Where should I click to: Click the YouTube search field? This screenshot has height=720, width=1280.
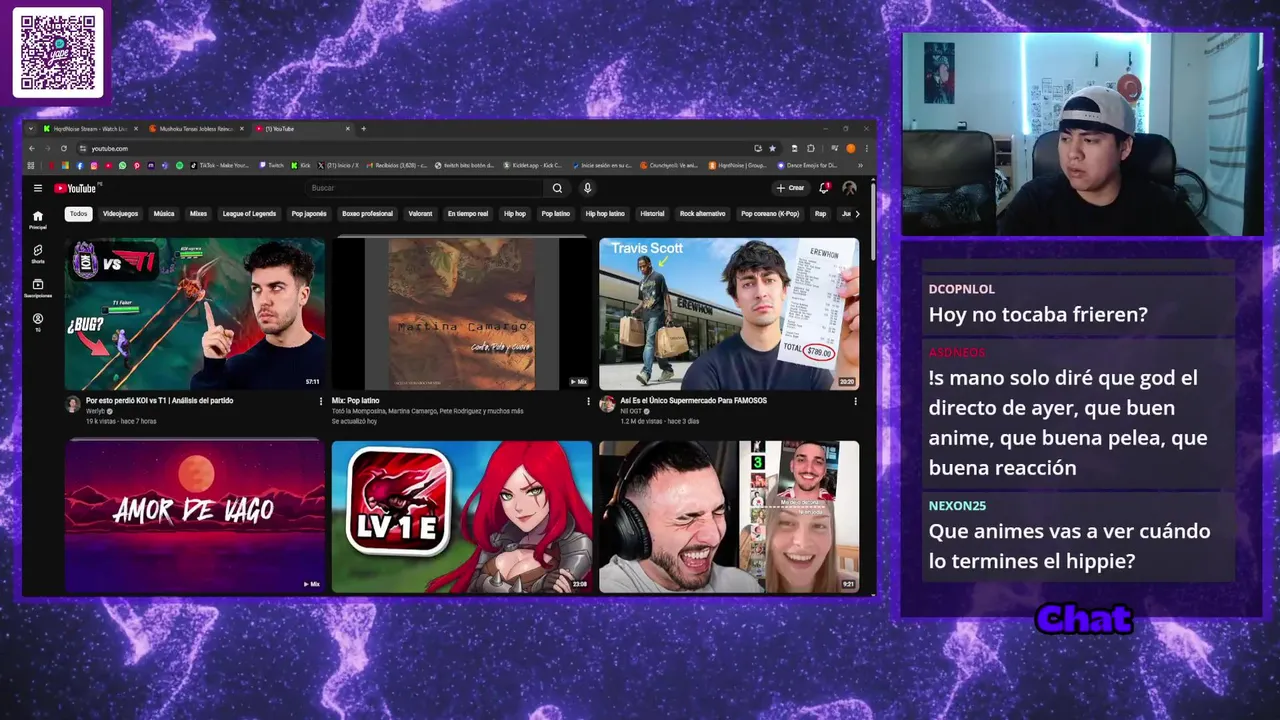coord(425,188)
